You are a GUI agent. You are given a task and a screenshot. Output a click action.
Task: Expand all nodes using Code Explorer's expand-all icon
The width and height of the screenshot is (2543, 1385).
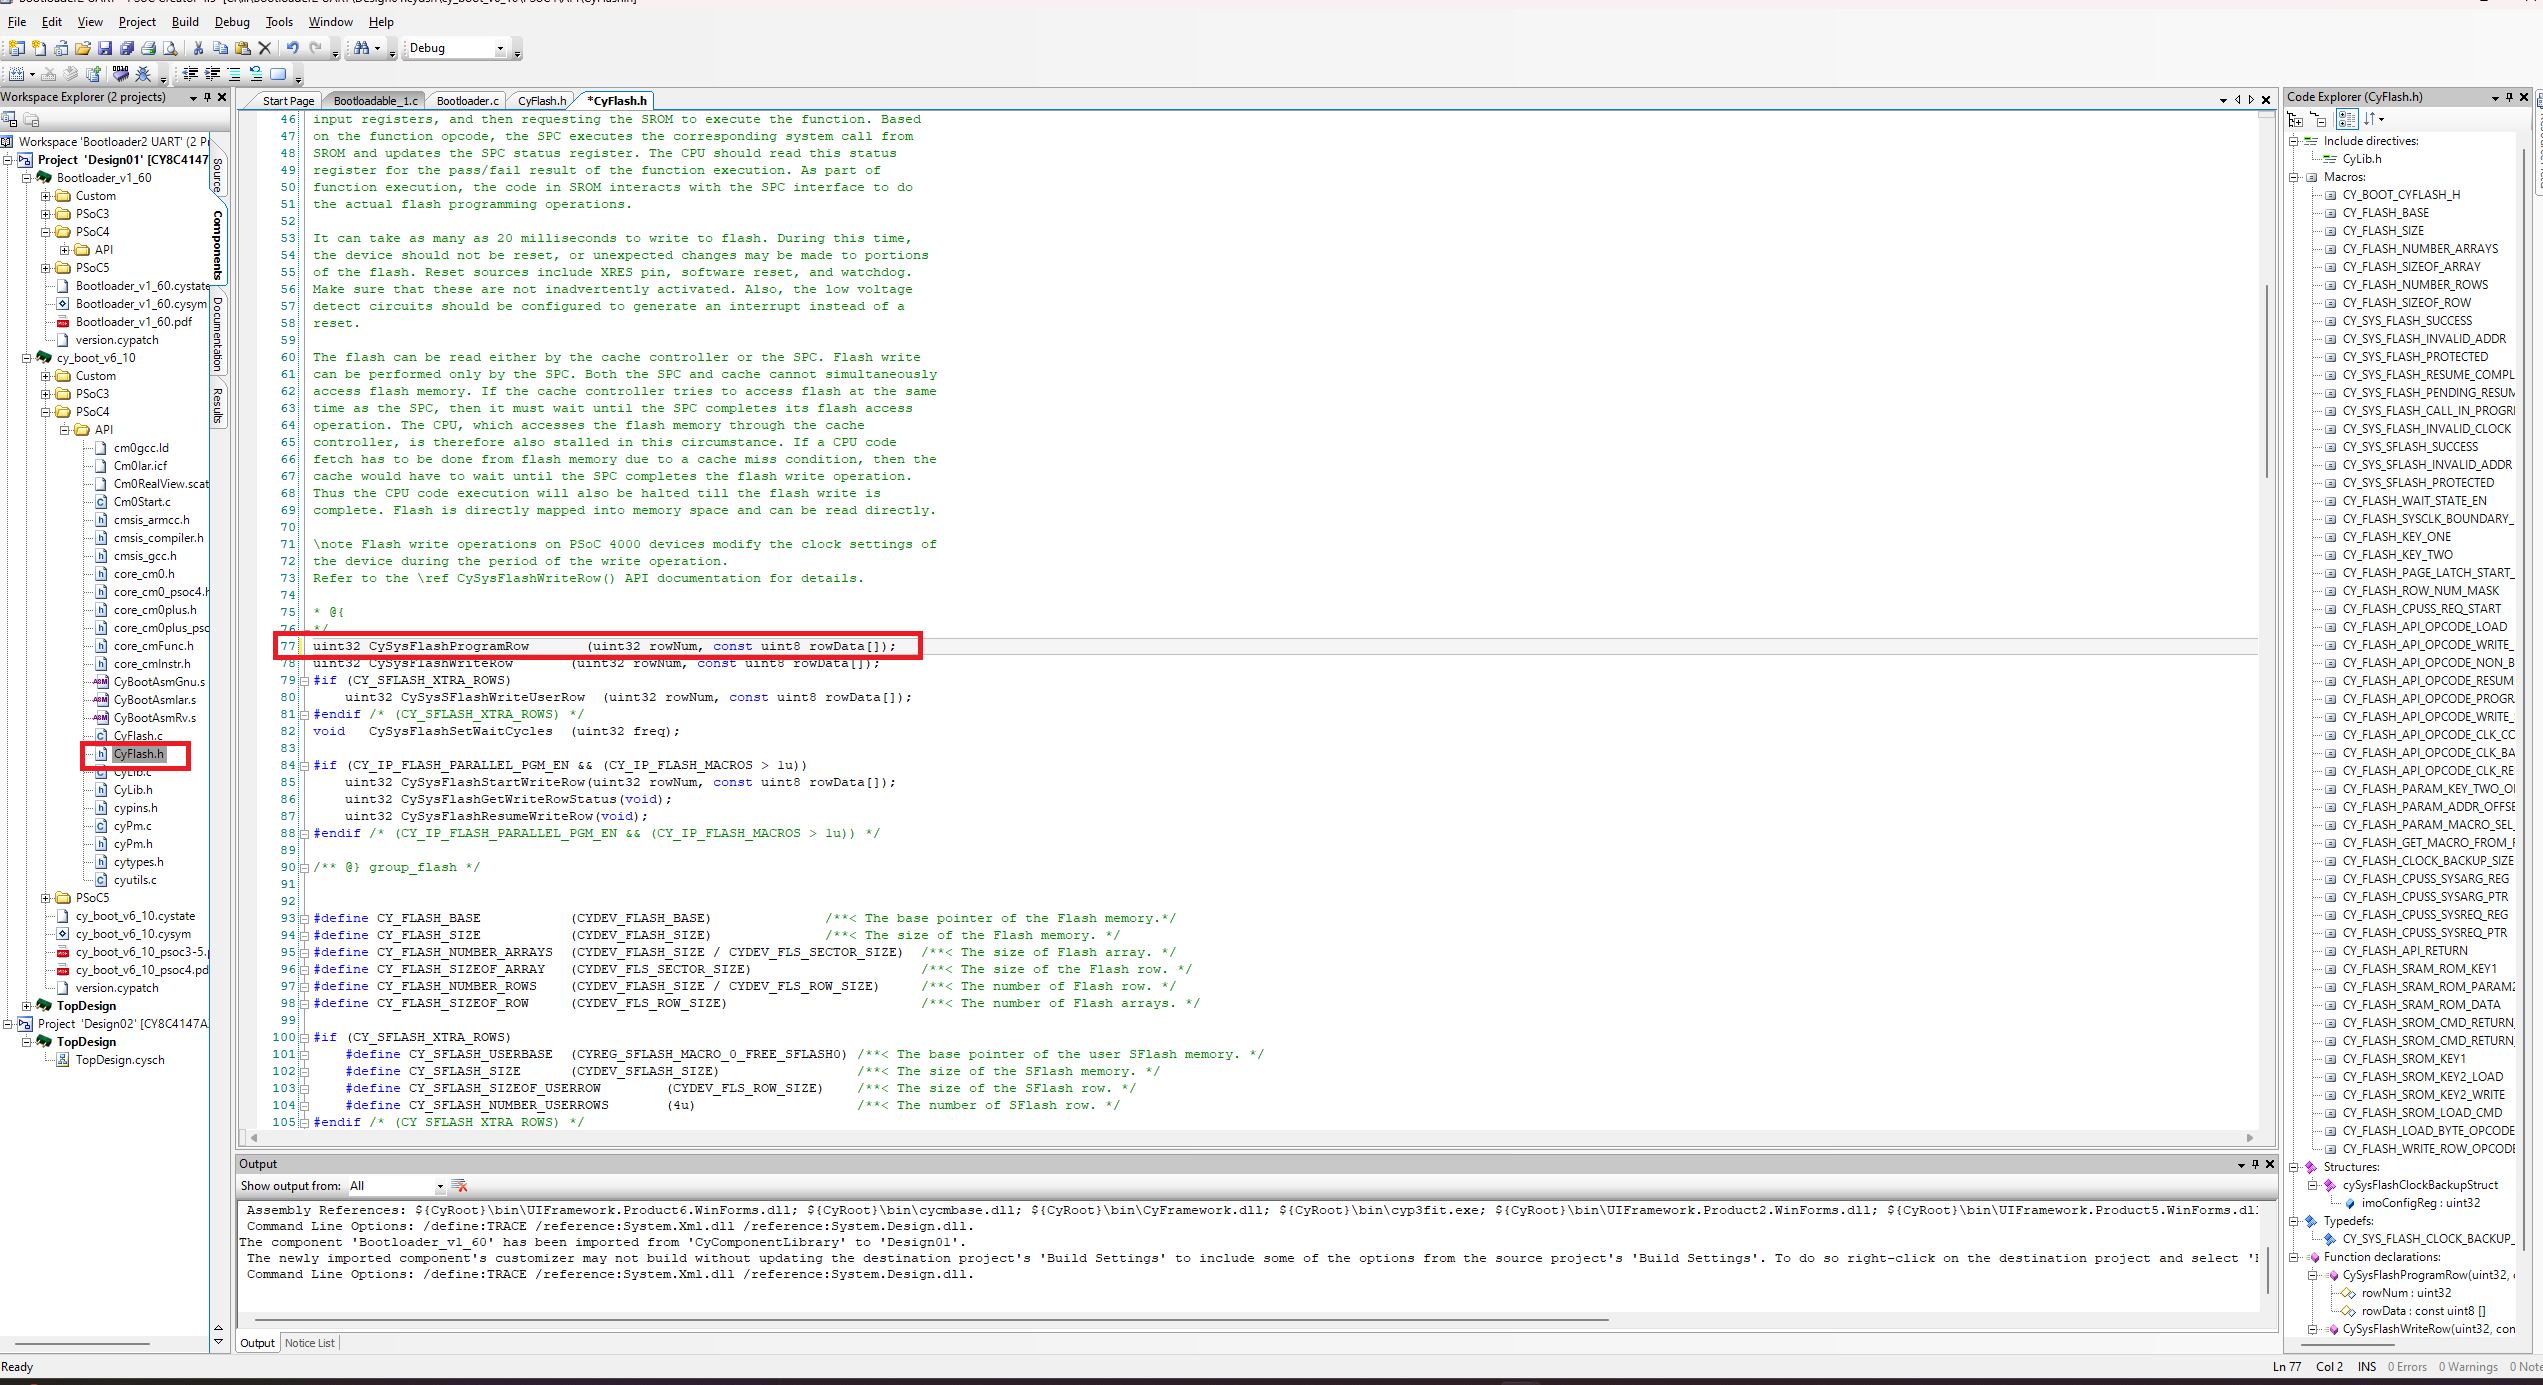pyautogui.click(x=2295, y=119)
